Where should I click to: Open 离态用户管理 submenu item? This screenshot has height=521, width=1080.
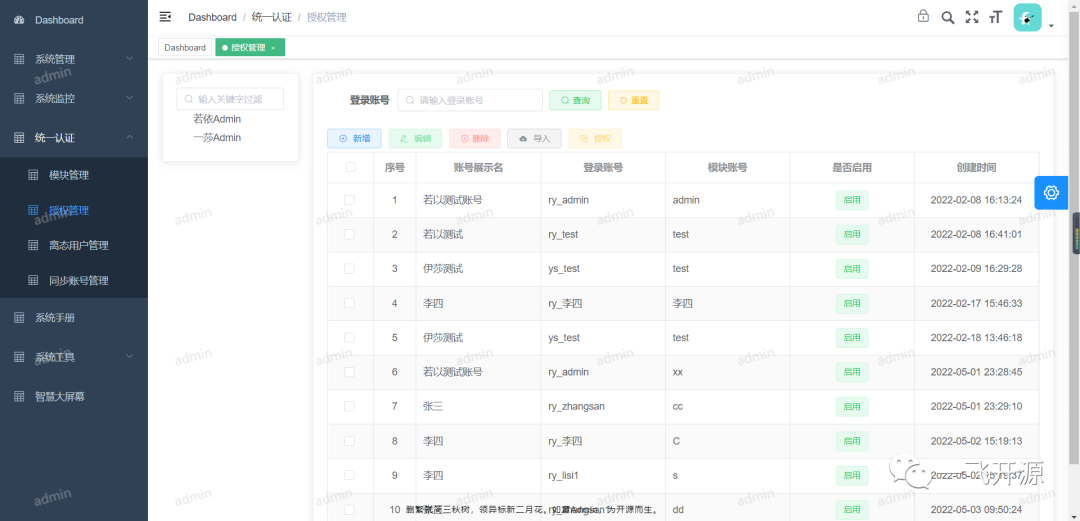(74, 245)
